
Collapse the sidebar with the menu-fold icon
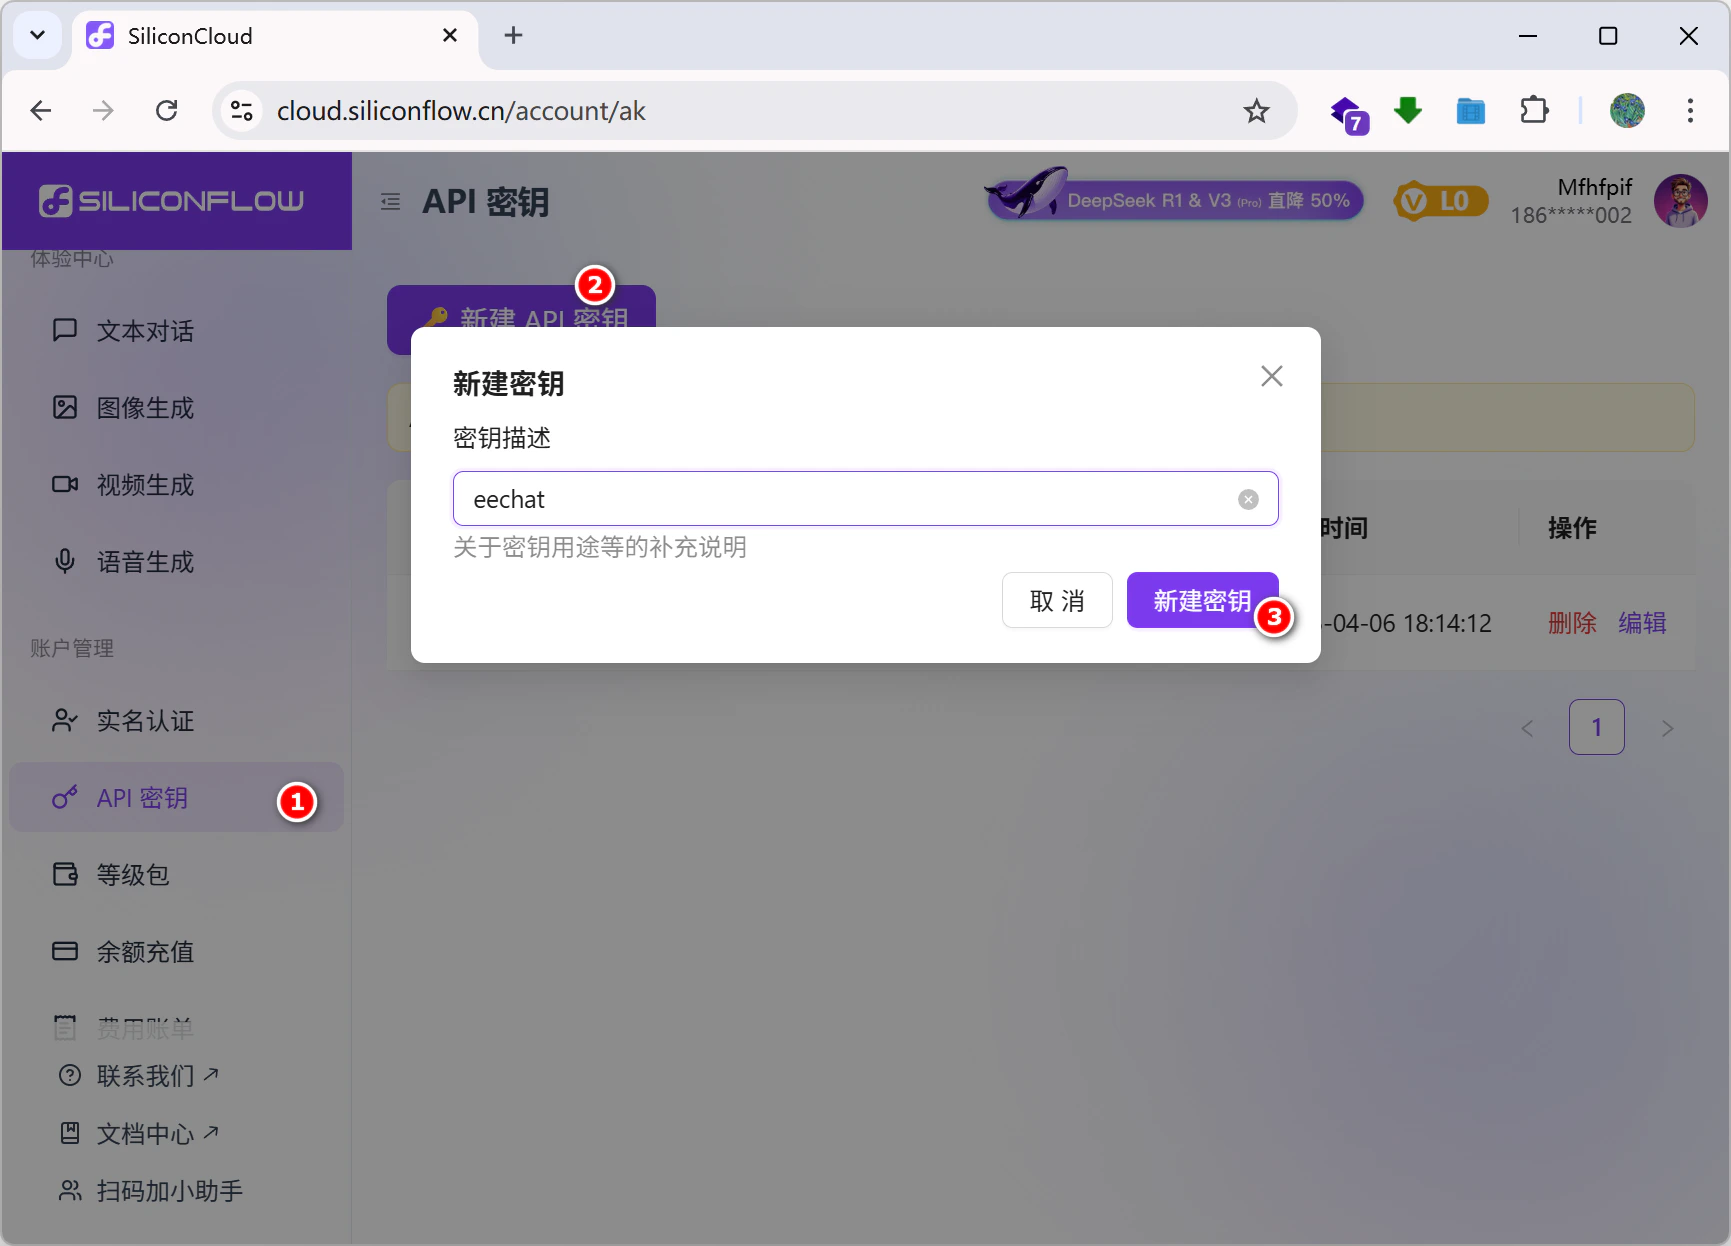[391, 202]
